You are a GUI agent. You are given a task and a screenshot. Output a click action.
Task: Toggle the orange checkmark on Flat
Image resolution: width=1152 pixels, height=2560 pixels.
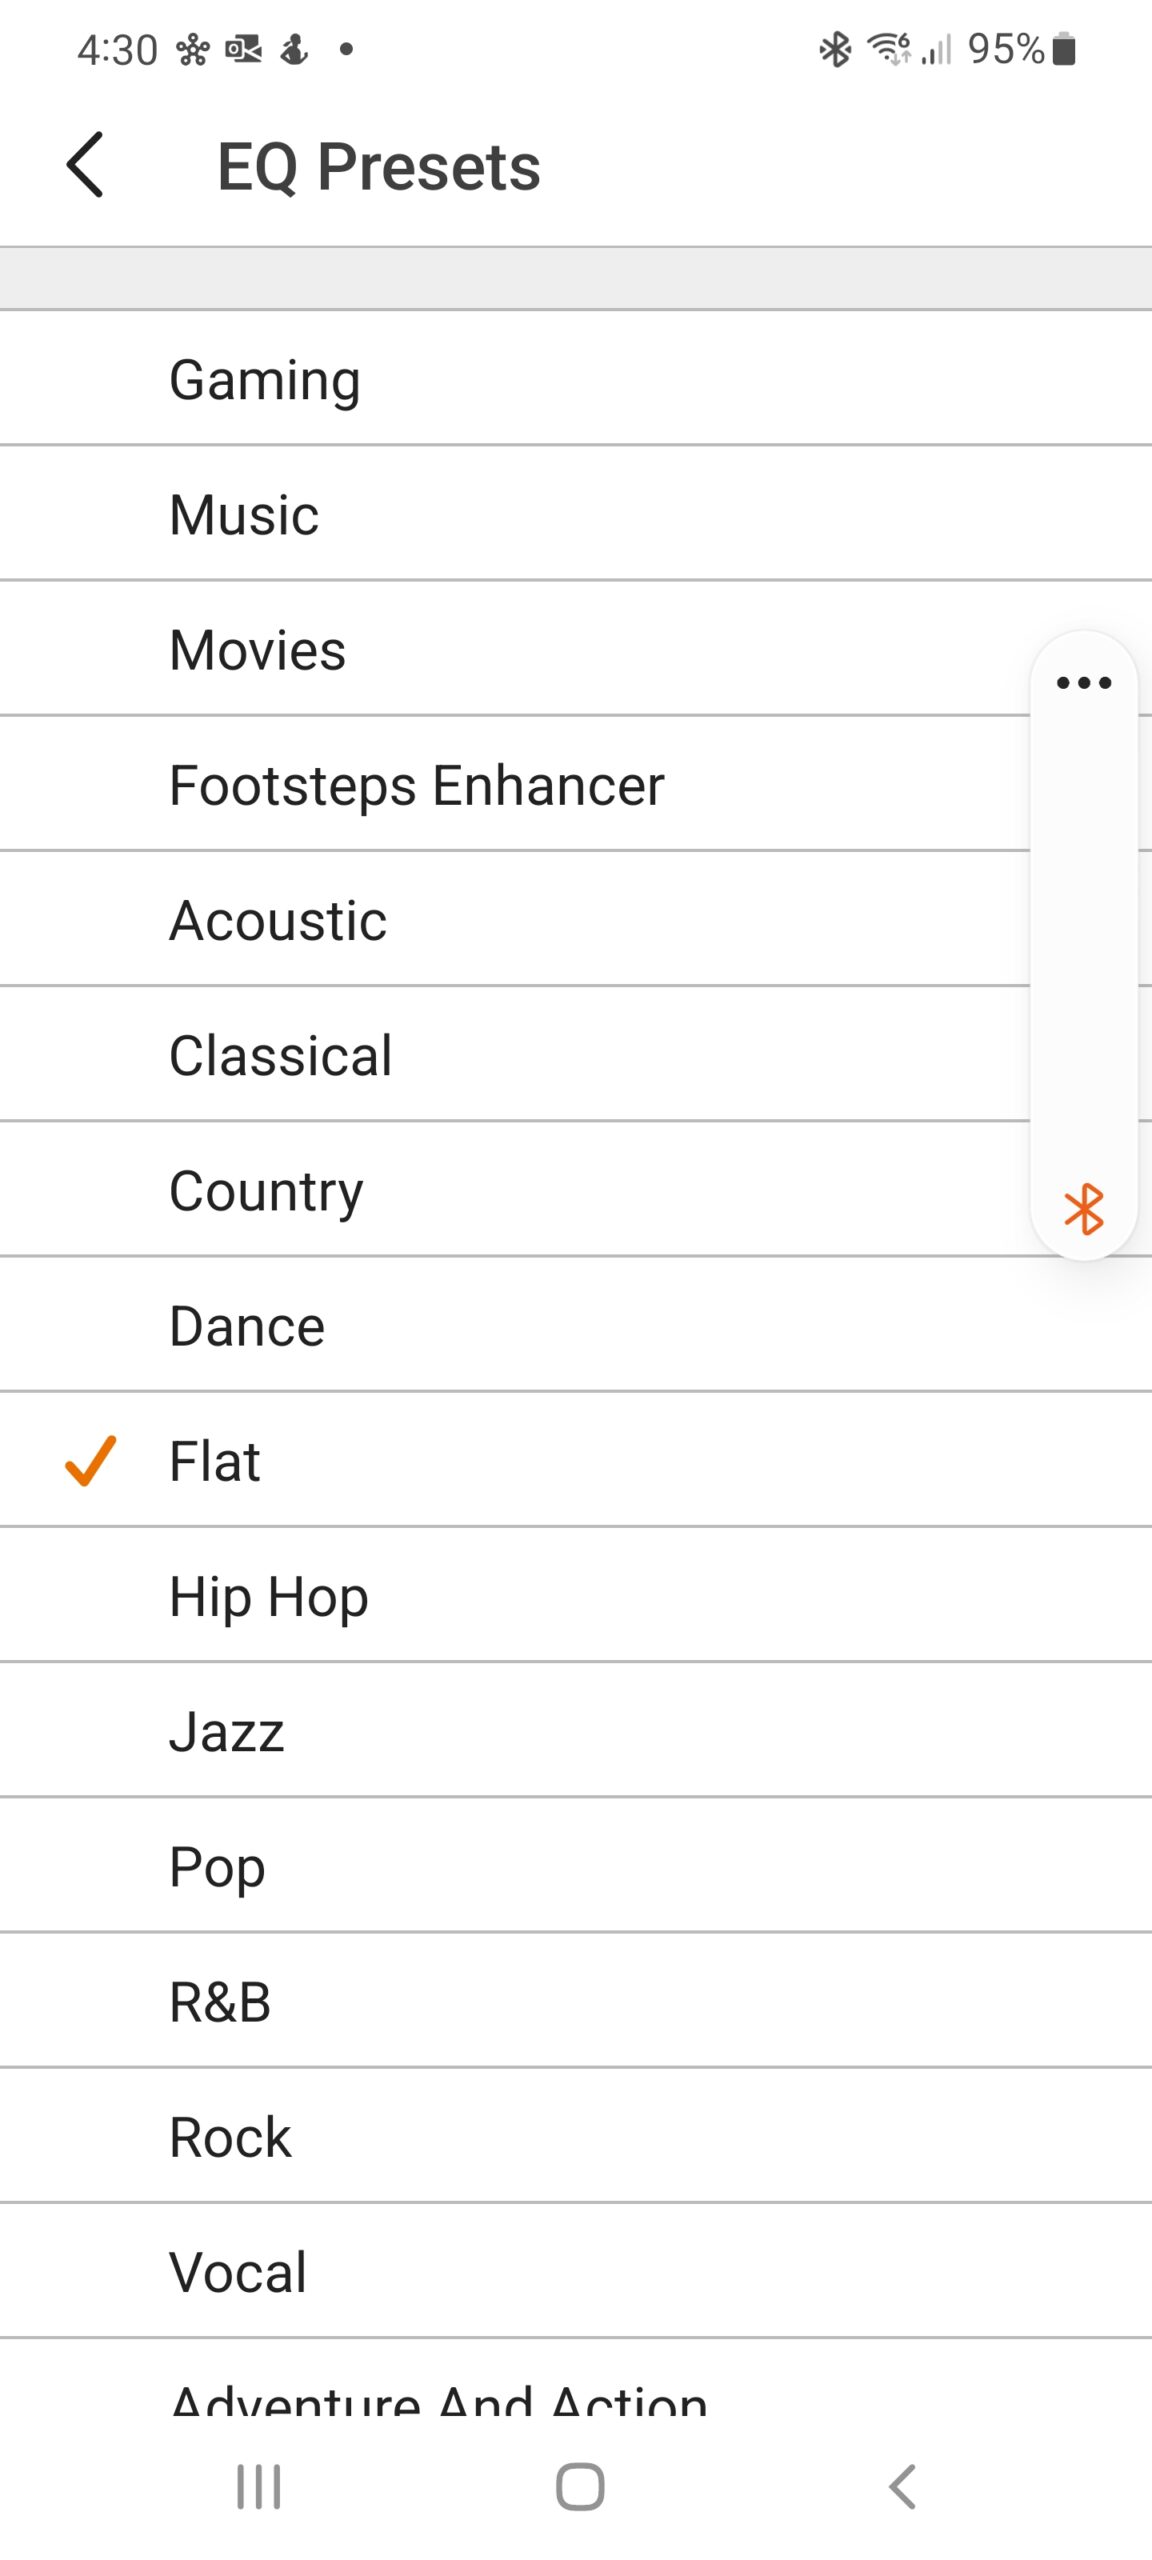(x=91, y=1461)
